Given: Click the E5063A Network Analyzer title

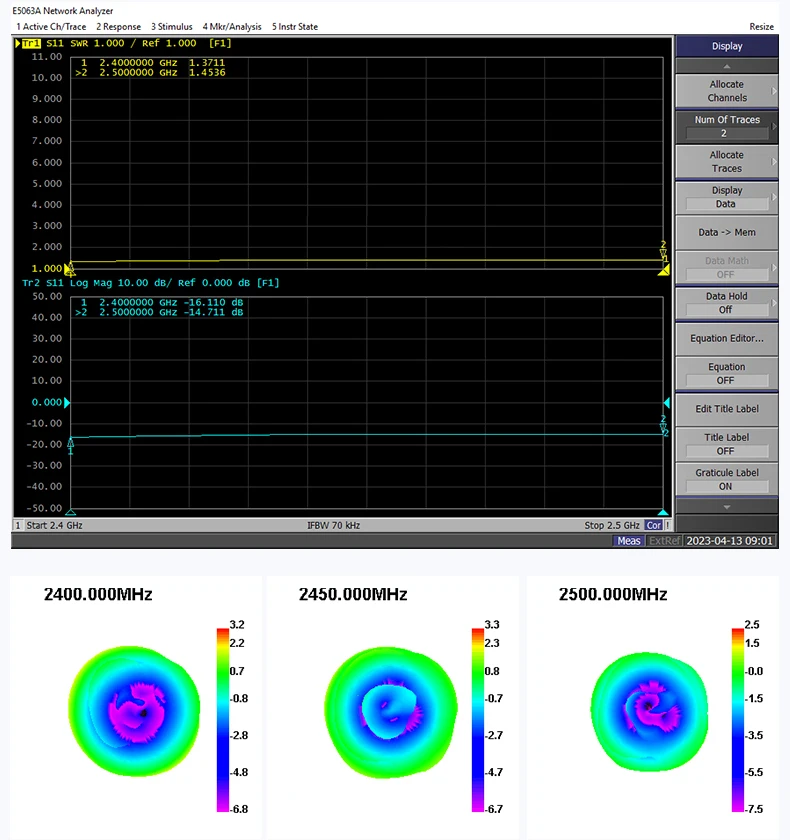Looking at the screenshot, I should 63,11.
